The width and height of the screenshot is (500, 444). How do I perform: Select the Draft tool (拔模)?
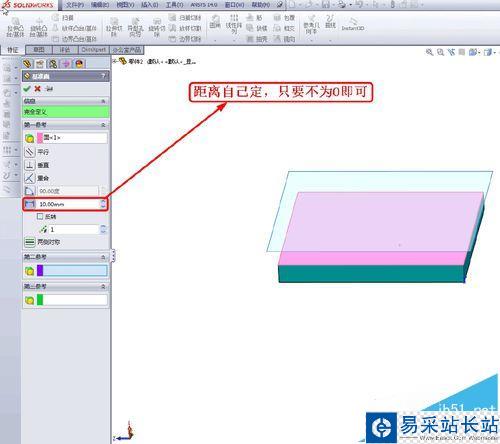point(257,28)
